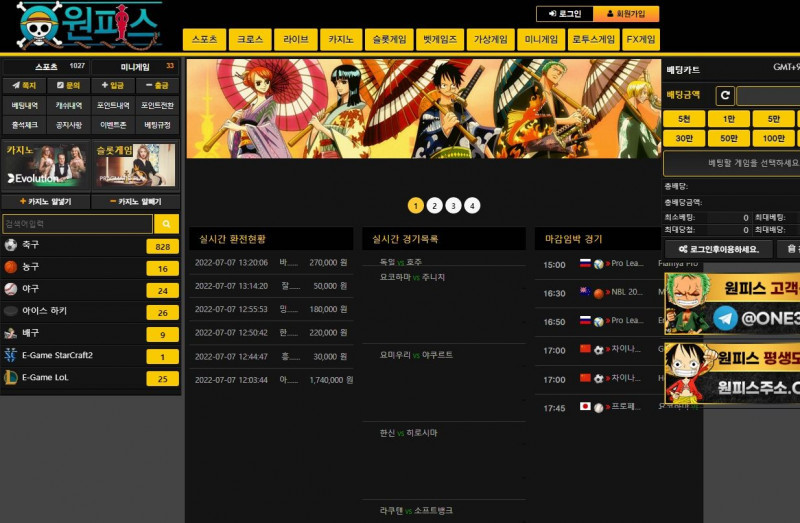Click the search magnifier button in sidebar
The height and width of the screenshot is (523, 800).
coord(166,224)
